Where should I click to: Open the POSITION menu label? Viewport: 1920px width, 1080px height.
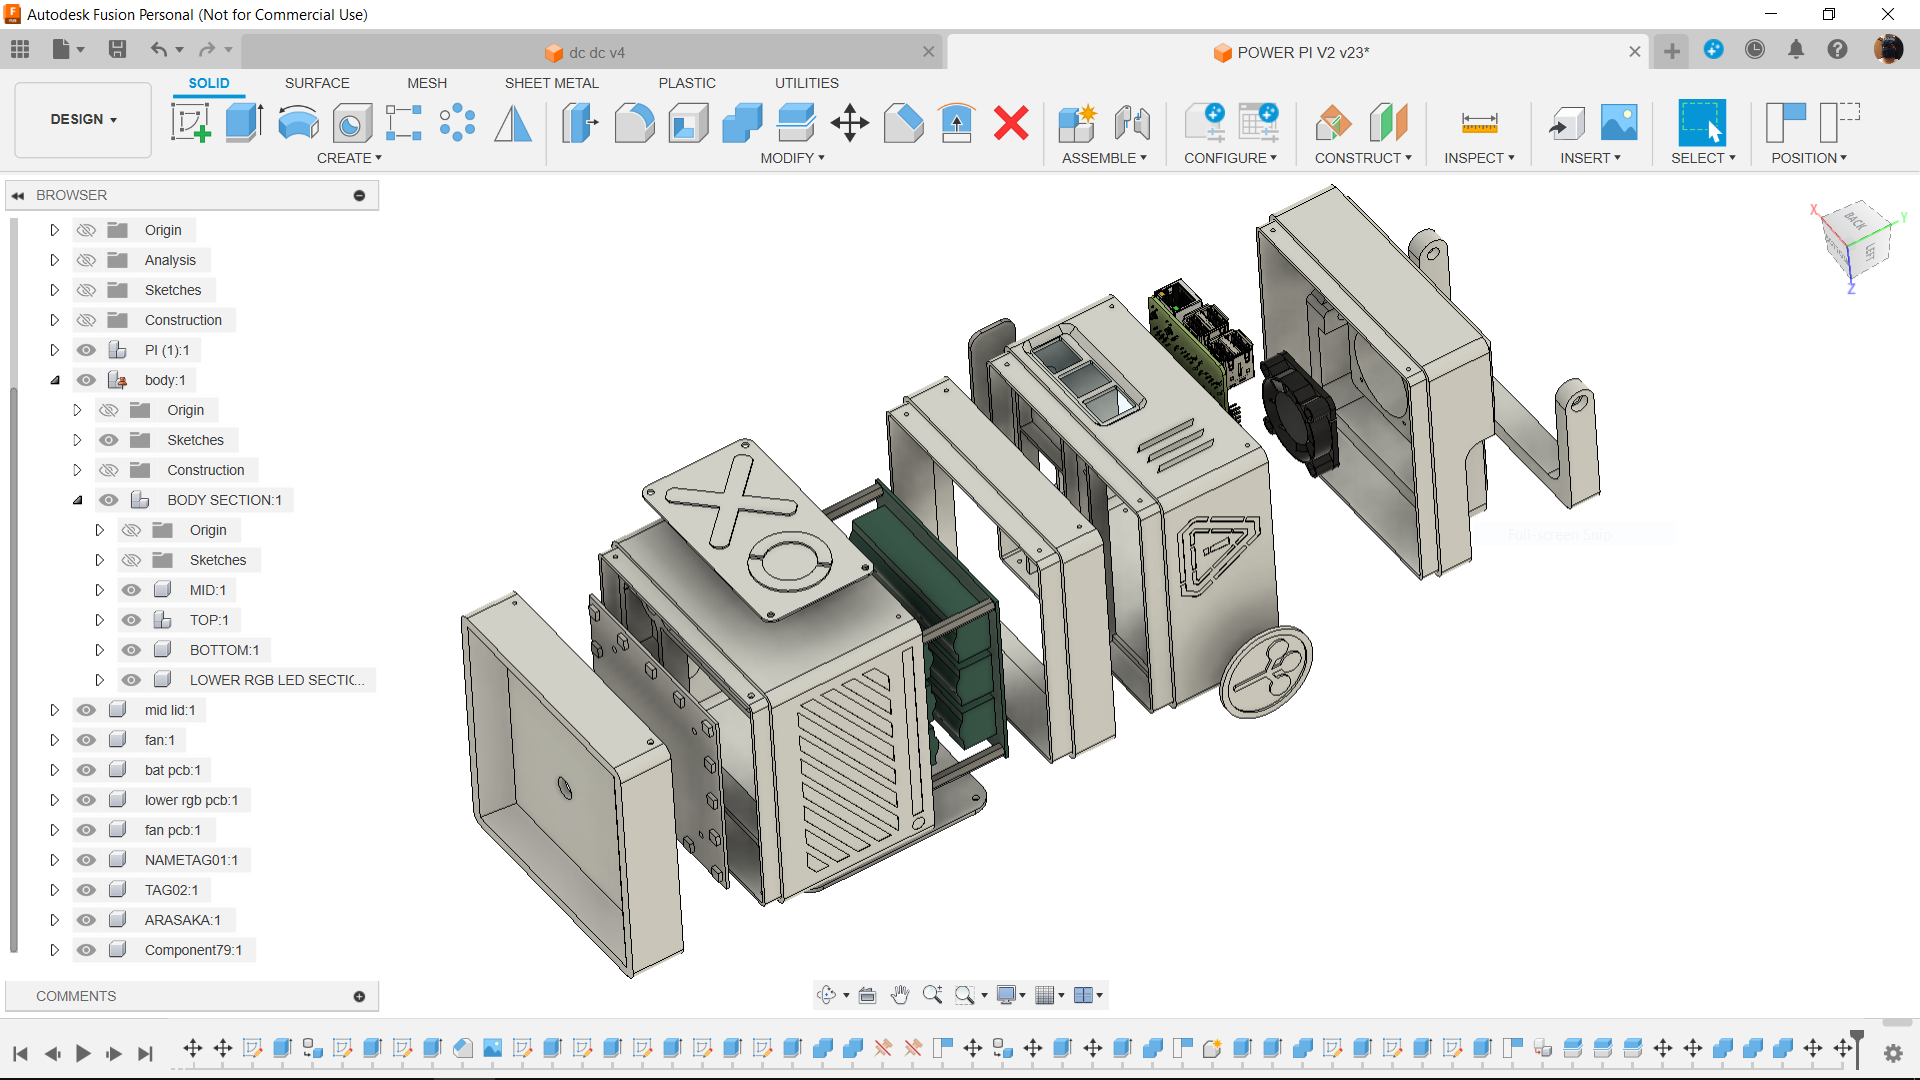(1808, 158)
